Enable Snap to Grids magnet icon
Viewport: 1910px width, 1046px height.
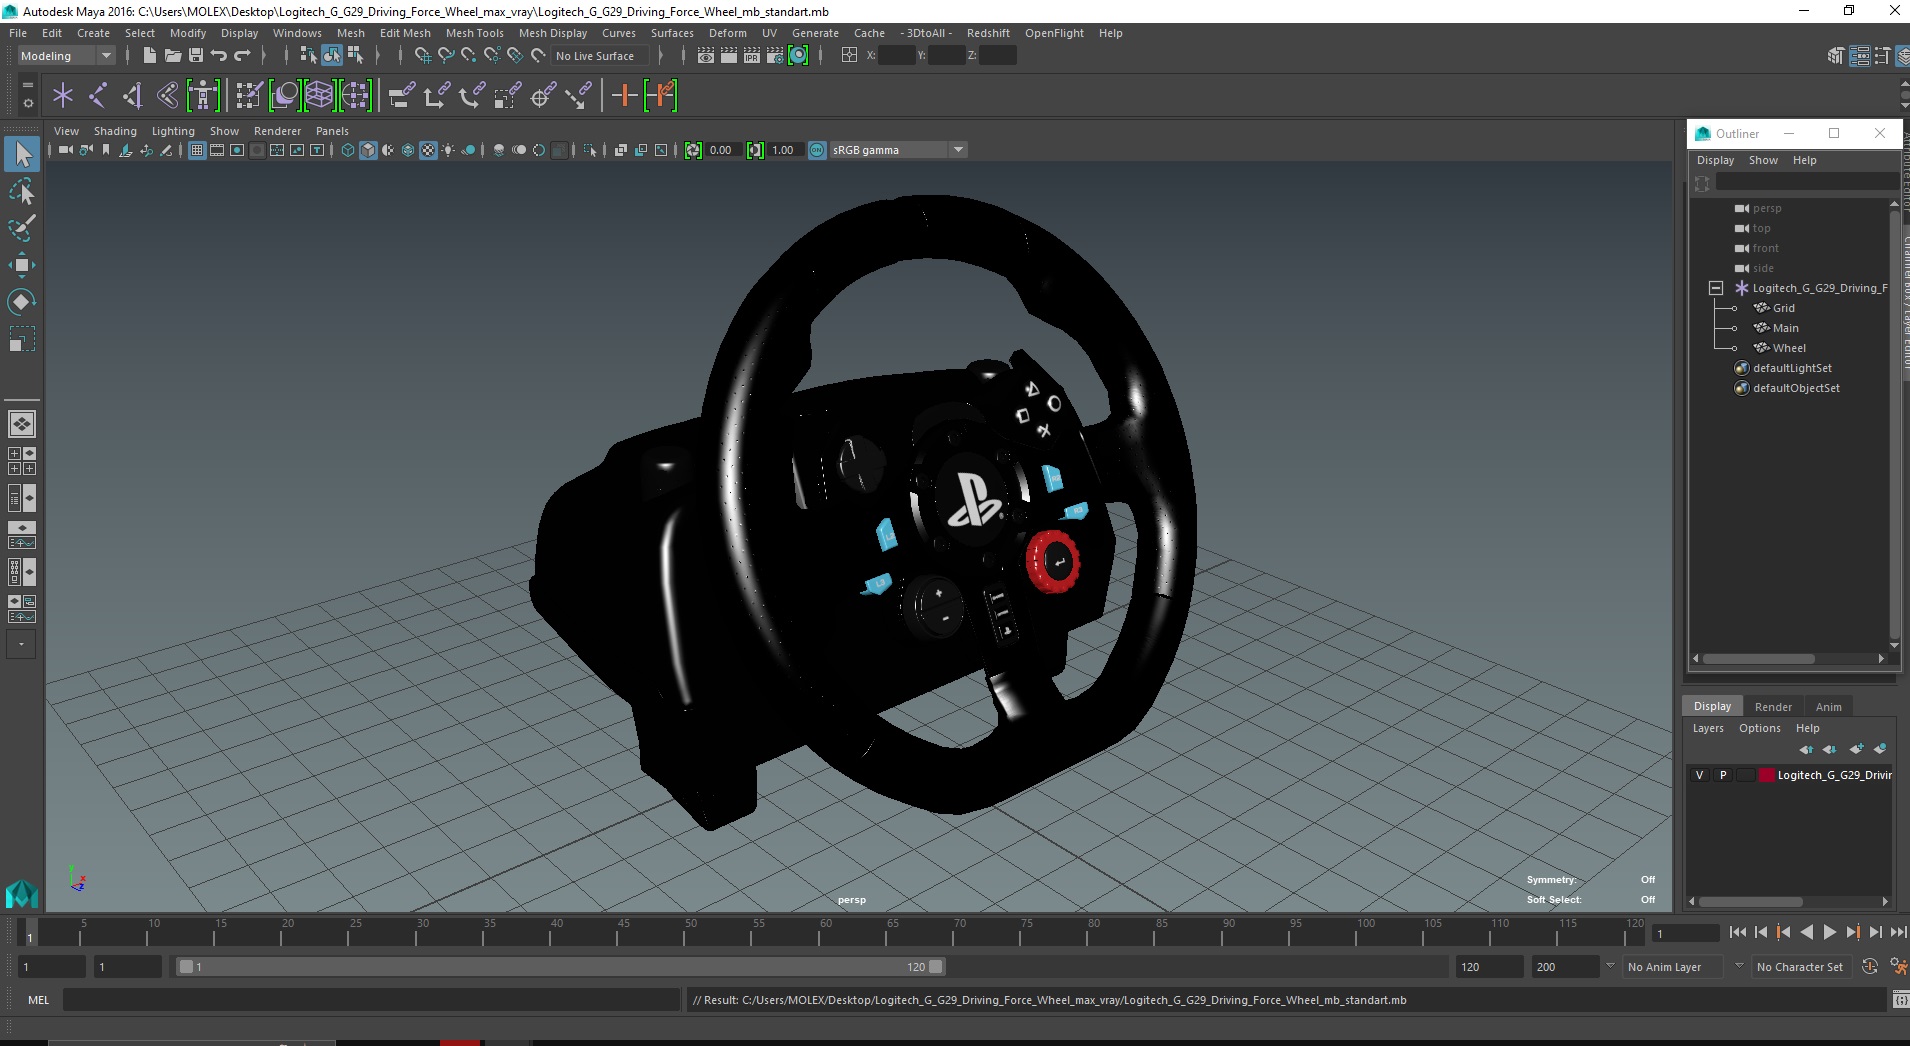[x=423, y=56]
